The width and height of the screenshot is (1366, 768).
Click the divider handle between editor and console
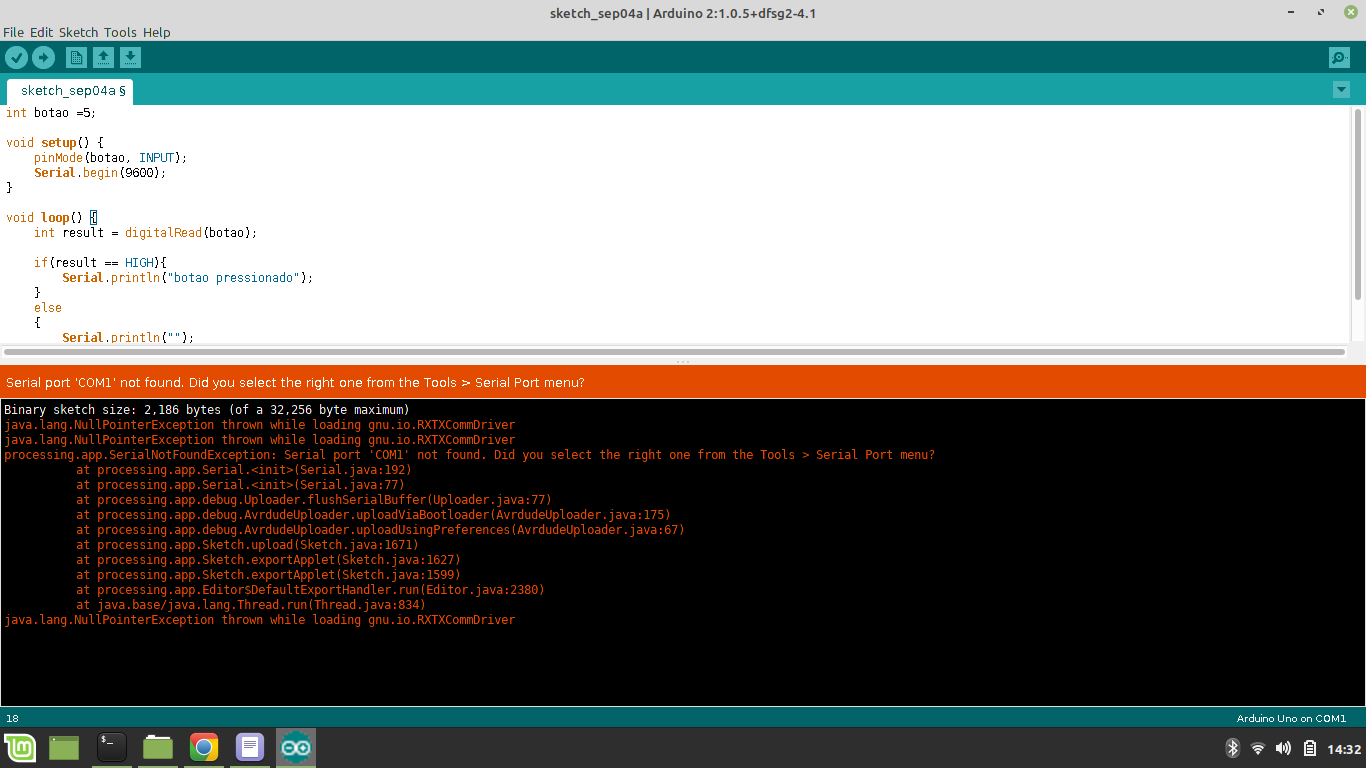click(x=683, y=362)
